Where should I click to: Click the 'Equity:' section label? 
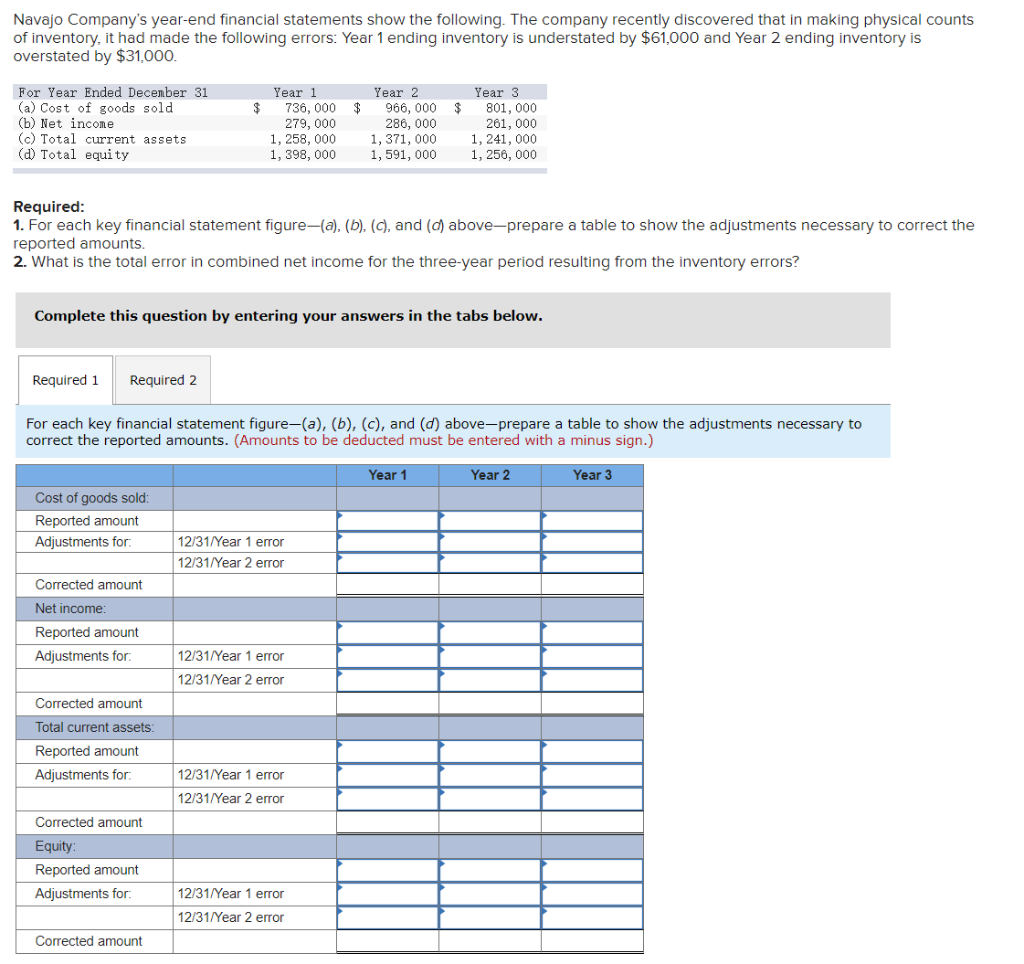(x=56, y=846)
